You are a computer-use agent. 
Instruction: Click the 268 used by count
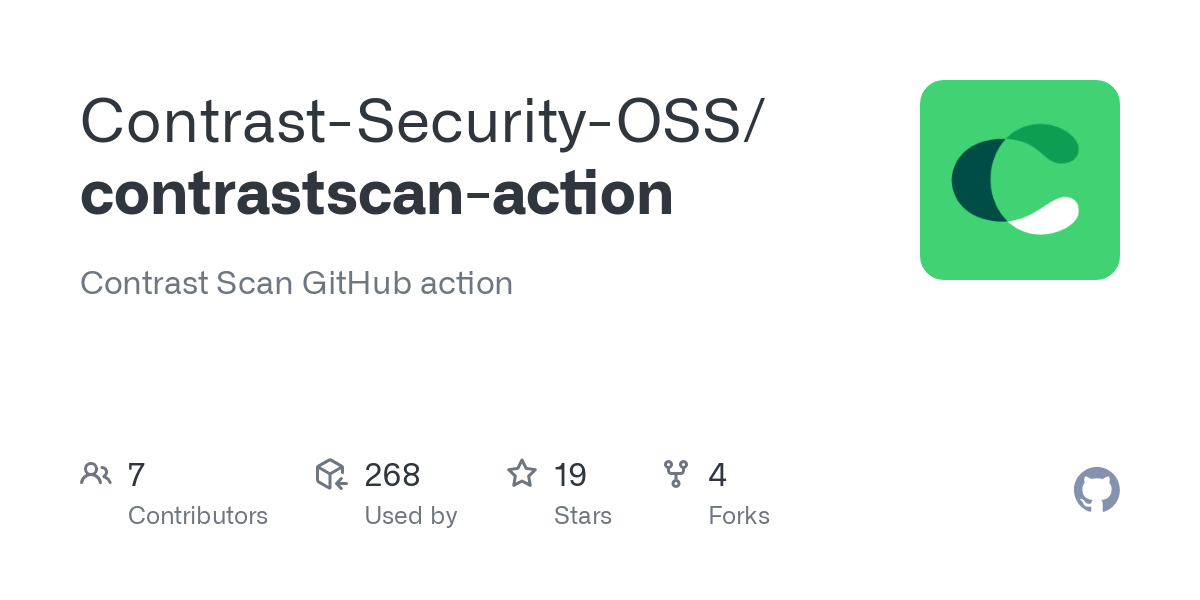click(392, 474)
